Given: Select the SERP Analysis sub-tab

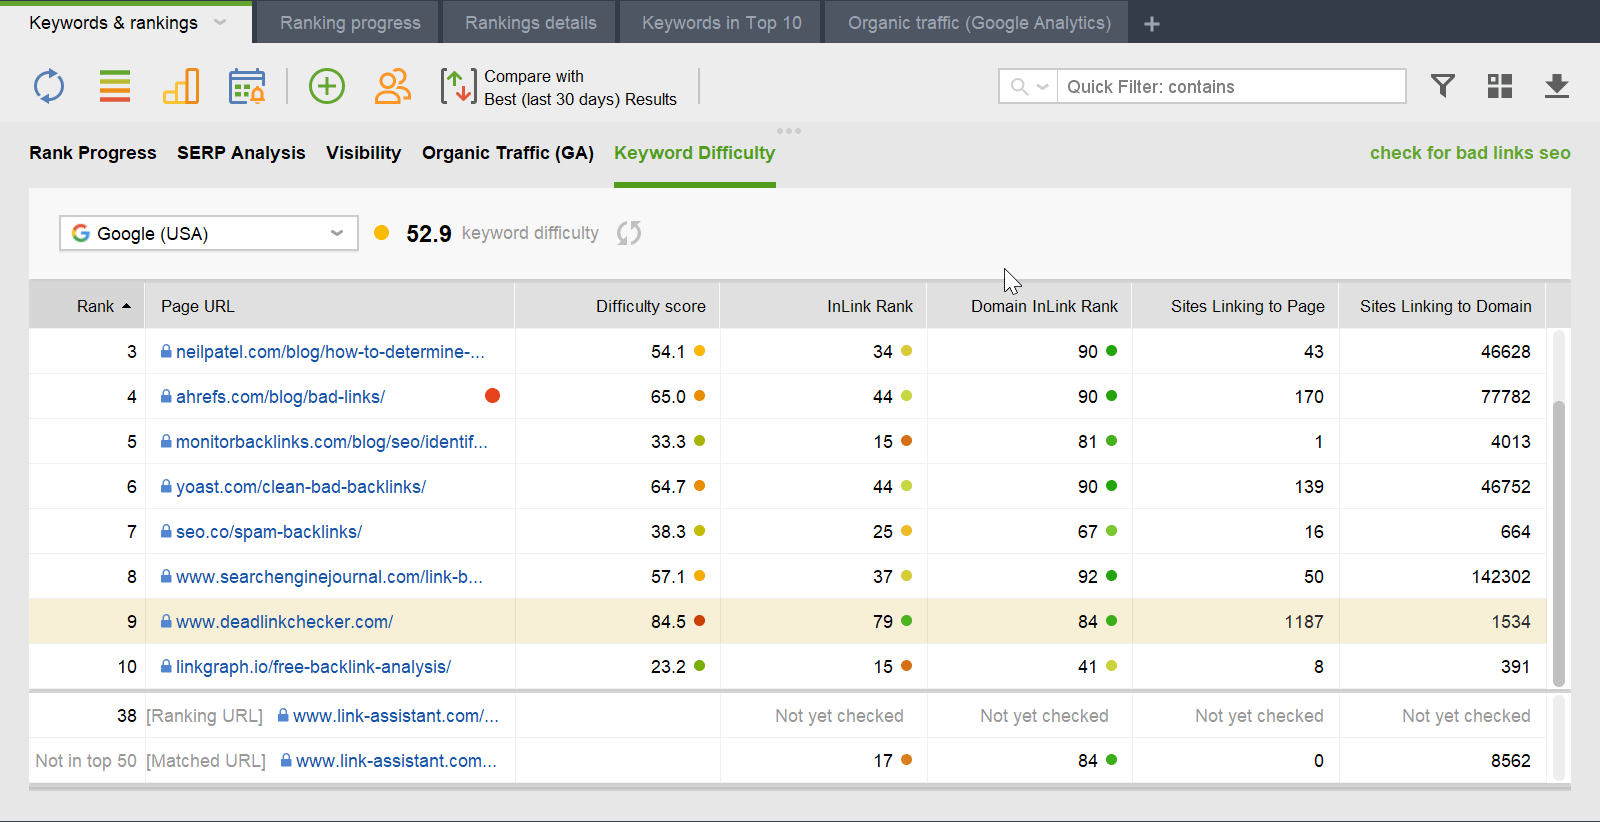Looking at the screenshot, I should click(x=241, y=153).
